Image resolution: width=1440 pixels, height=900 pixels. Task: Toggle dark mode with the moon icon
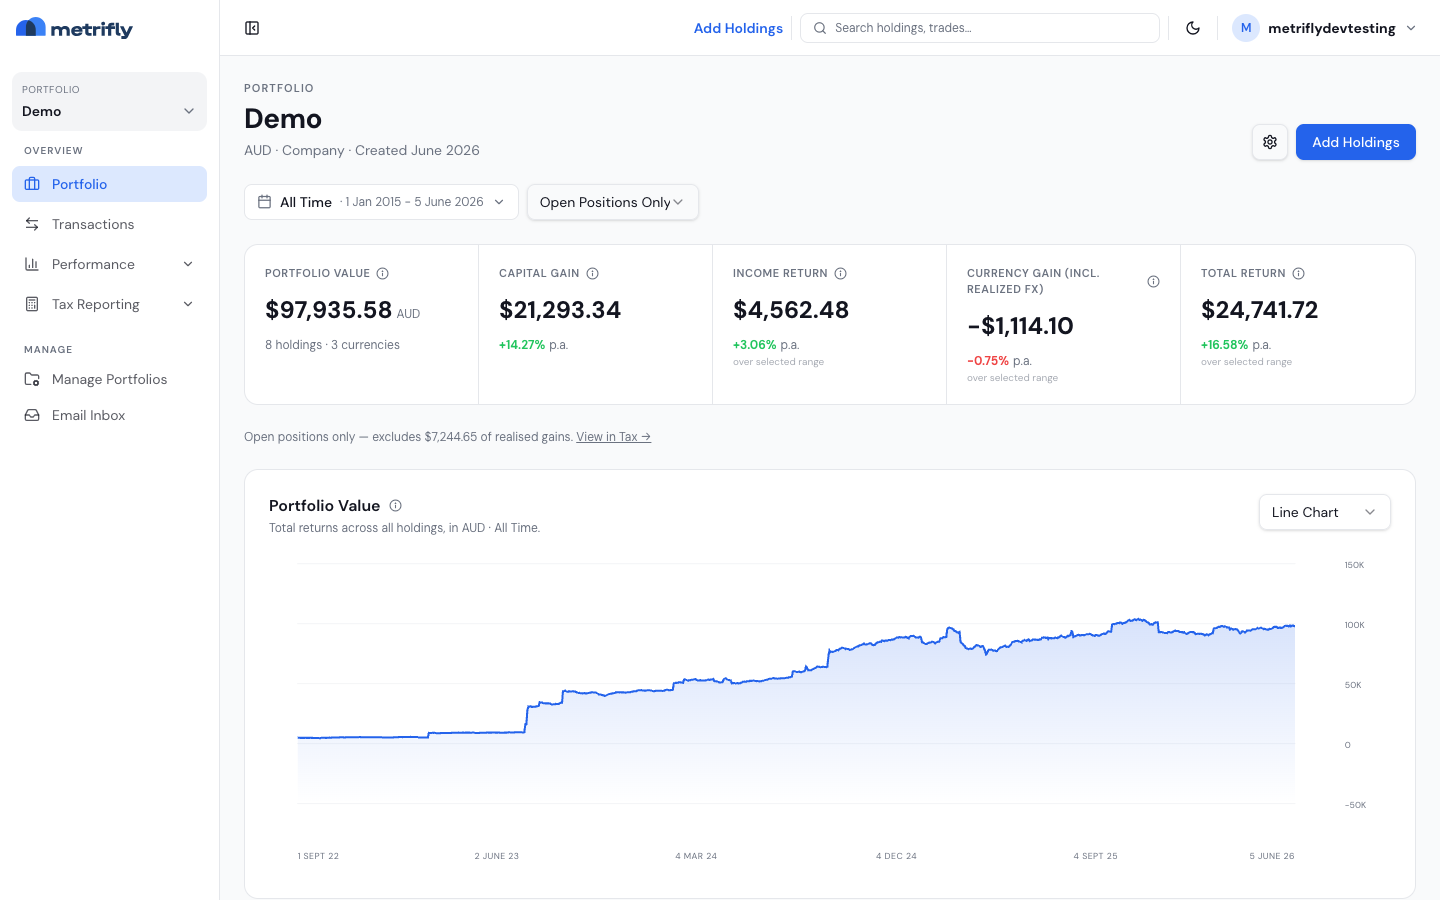click(1193, 28)
